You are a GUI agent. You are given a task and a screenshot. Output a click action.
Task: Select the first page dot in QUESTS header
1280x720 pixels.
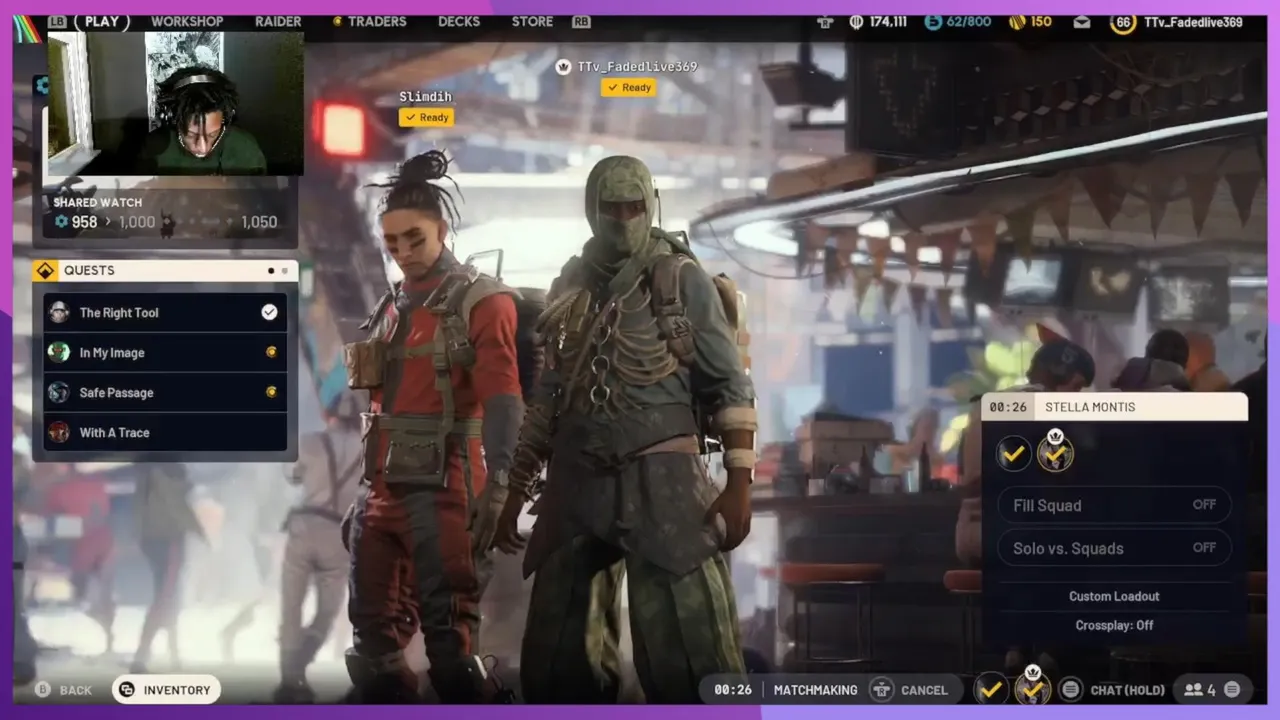point(271,270)
